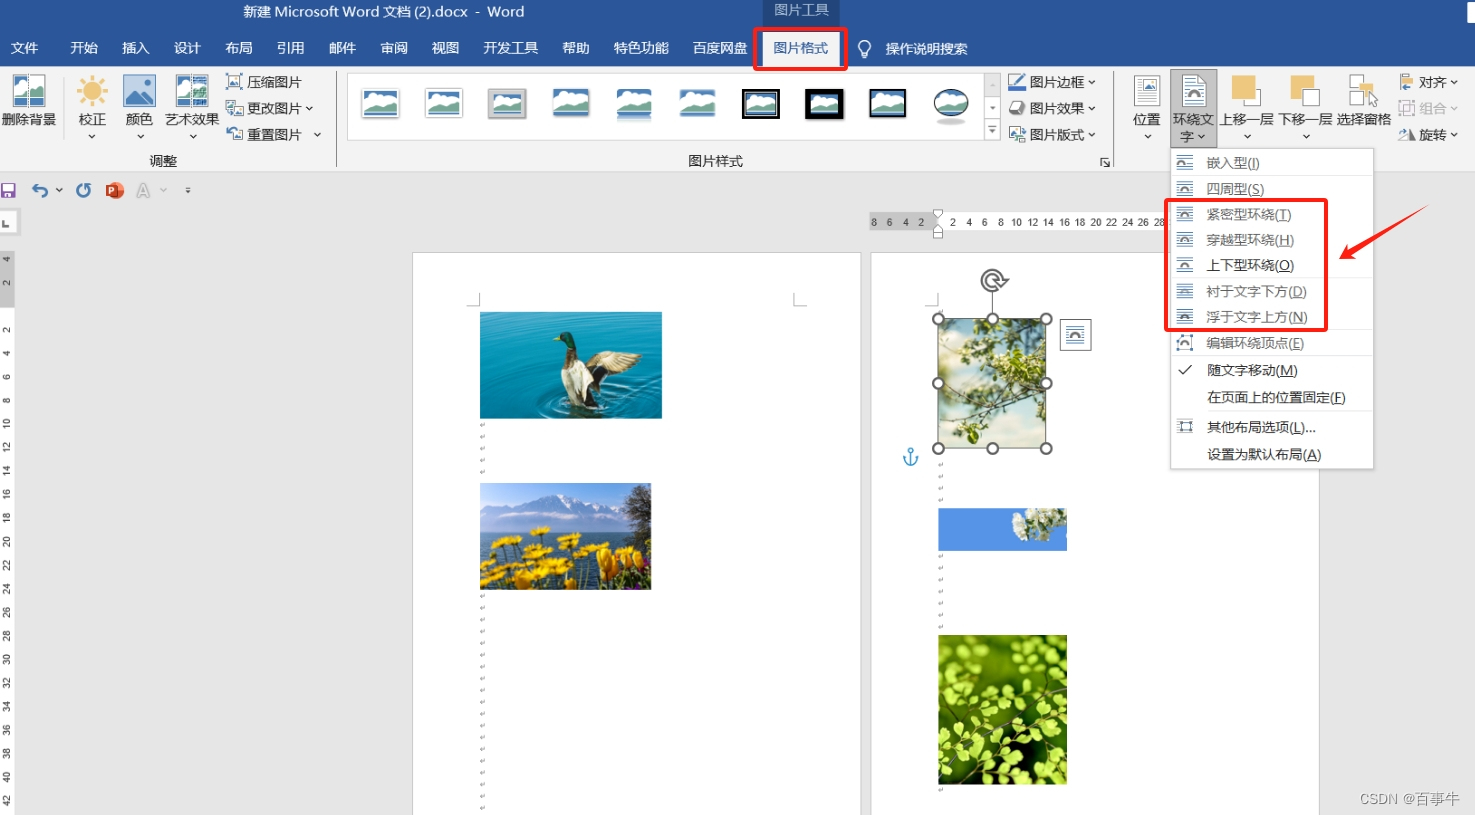Open the Color (颜色) adjustment tool
1475x815 pixels.
139,105
